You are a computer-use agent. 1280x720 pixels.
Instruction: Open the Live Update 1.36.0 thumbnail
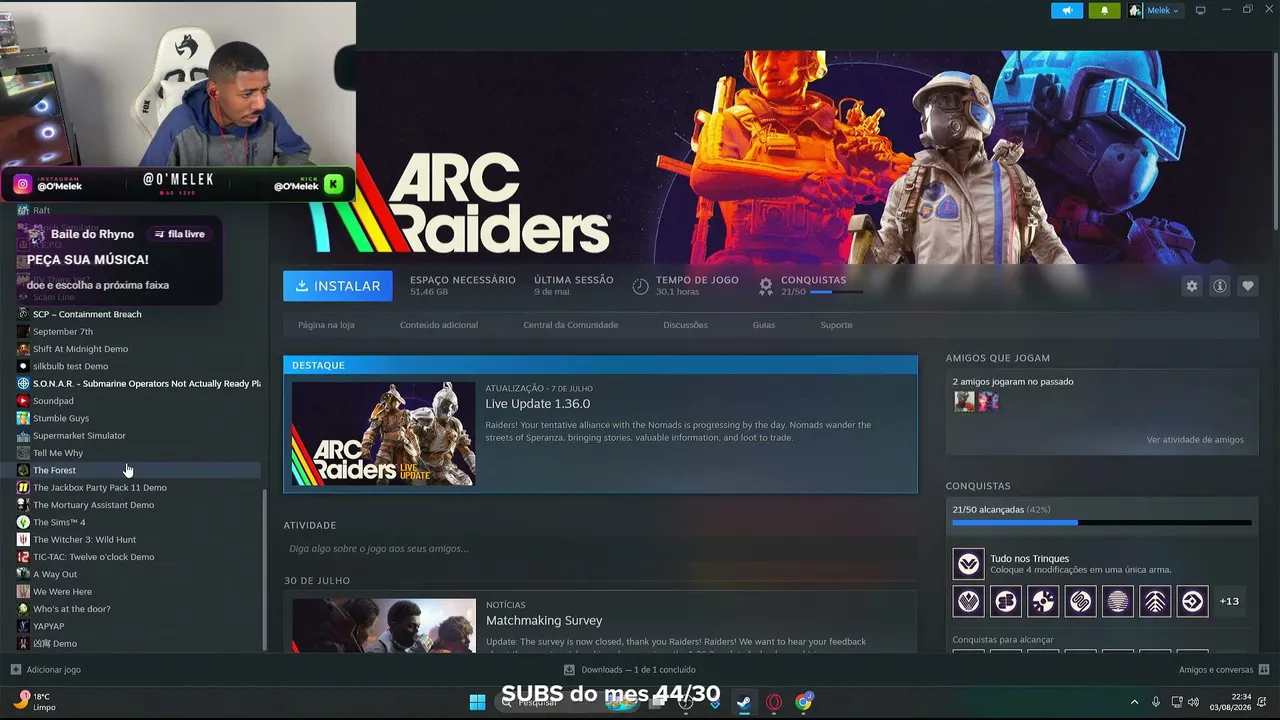(384, 434)
